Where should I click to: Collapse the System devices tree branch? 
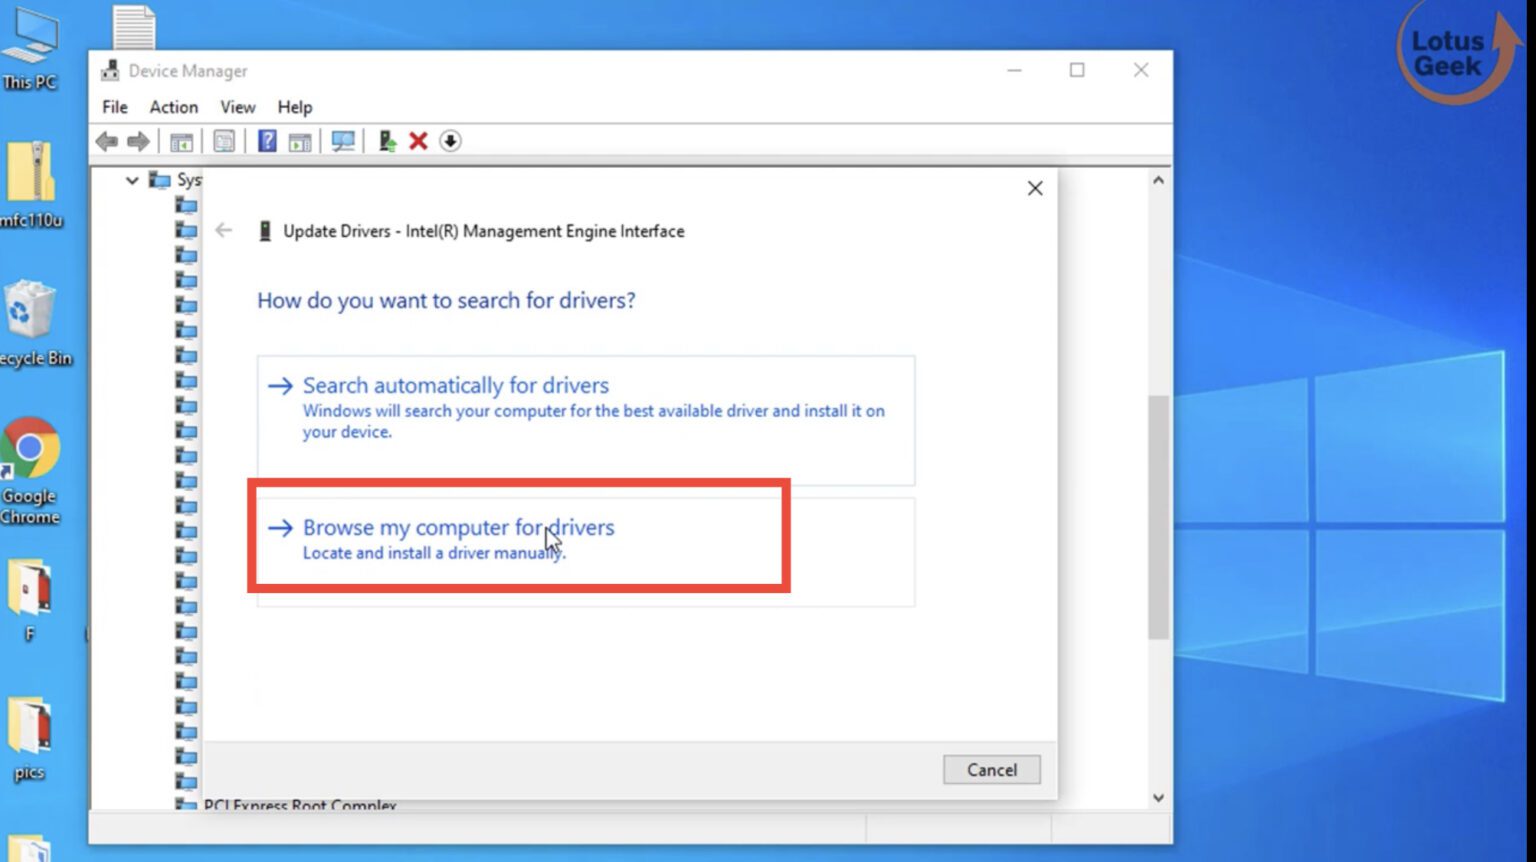(132, 180)
